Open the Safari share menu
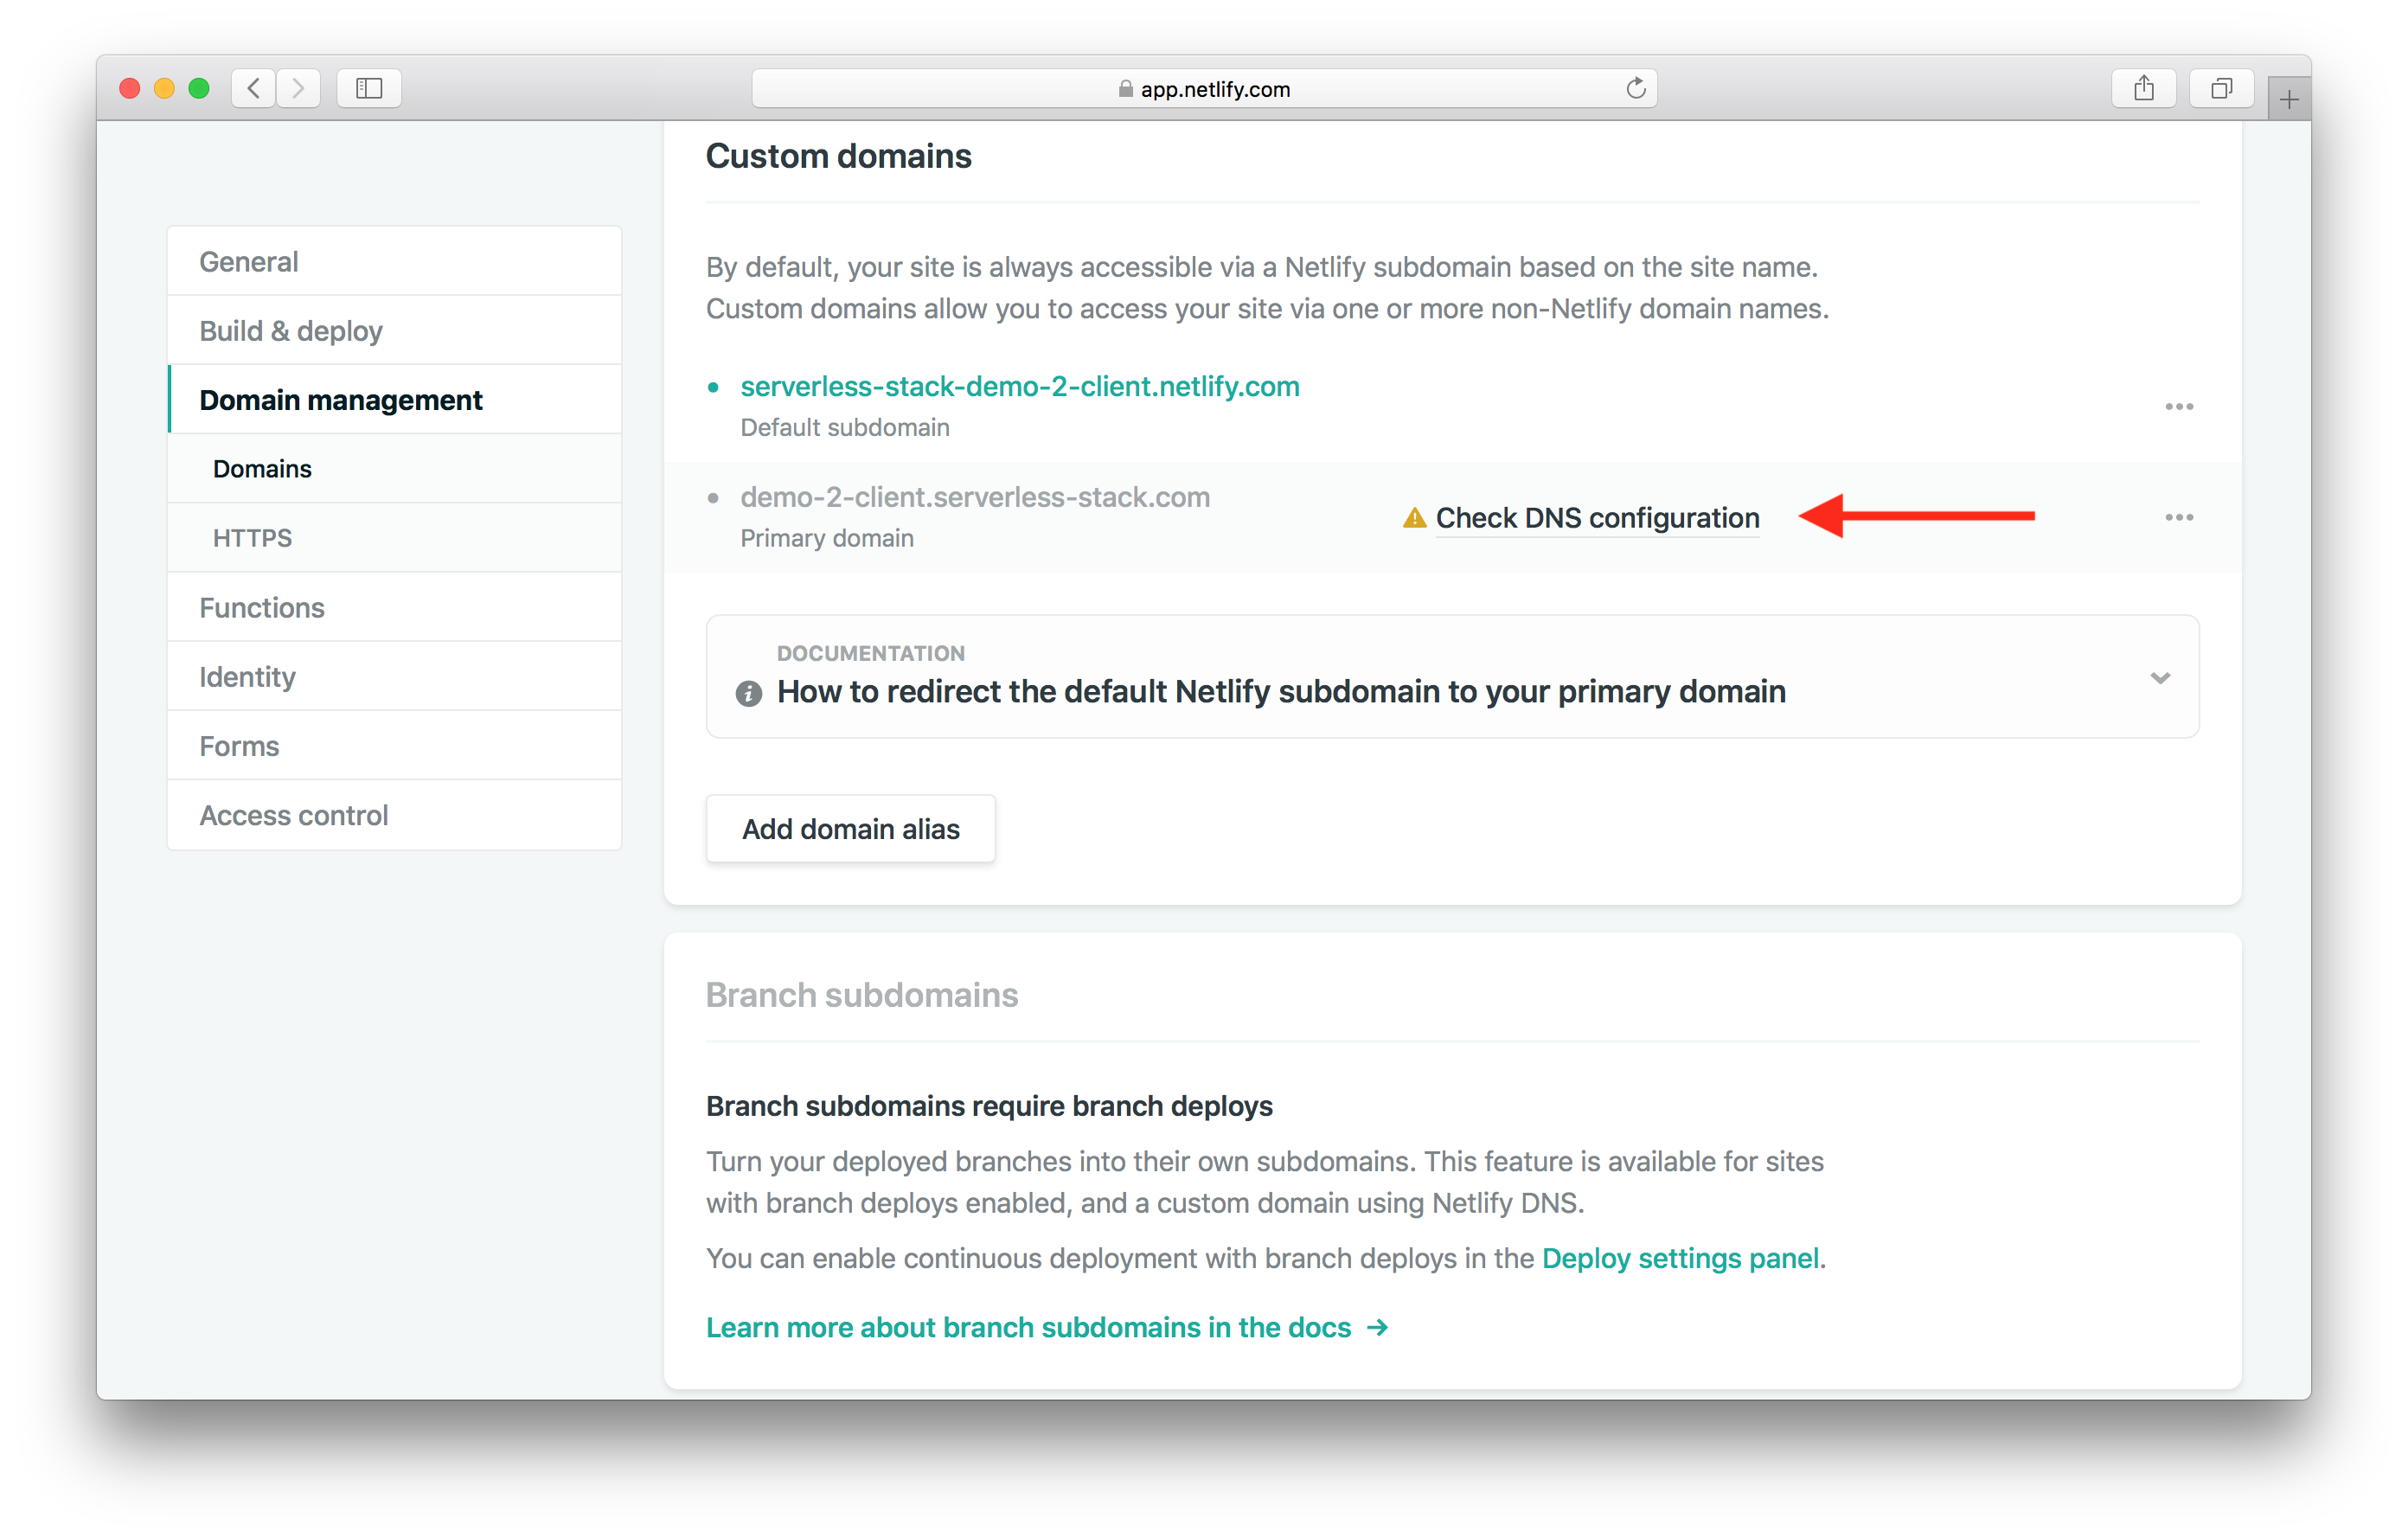 click(x=2143, y=89)
